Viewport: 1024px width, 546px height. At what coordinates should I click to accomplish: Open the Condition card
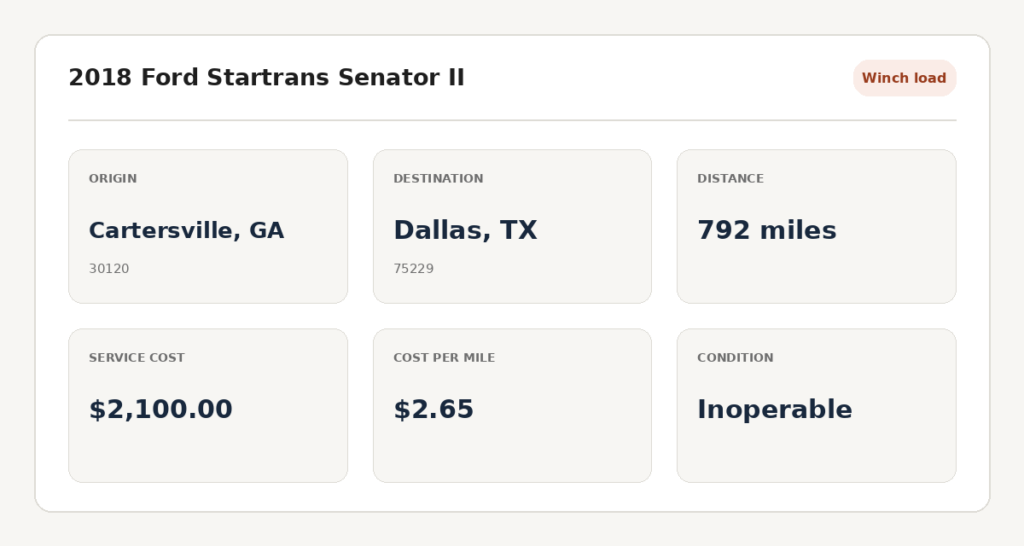pos(816,406)
